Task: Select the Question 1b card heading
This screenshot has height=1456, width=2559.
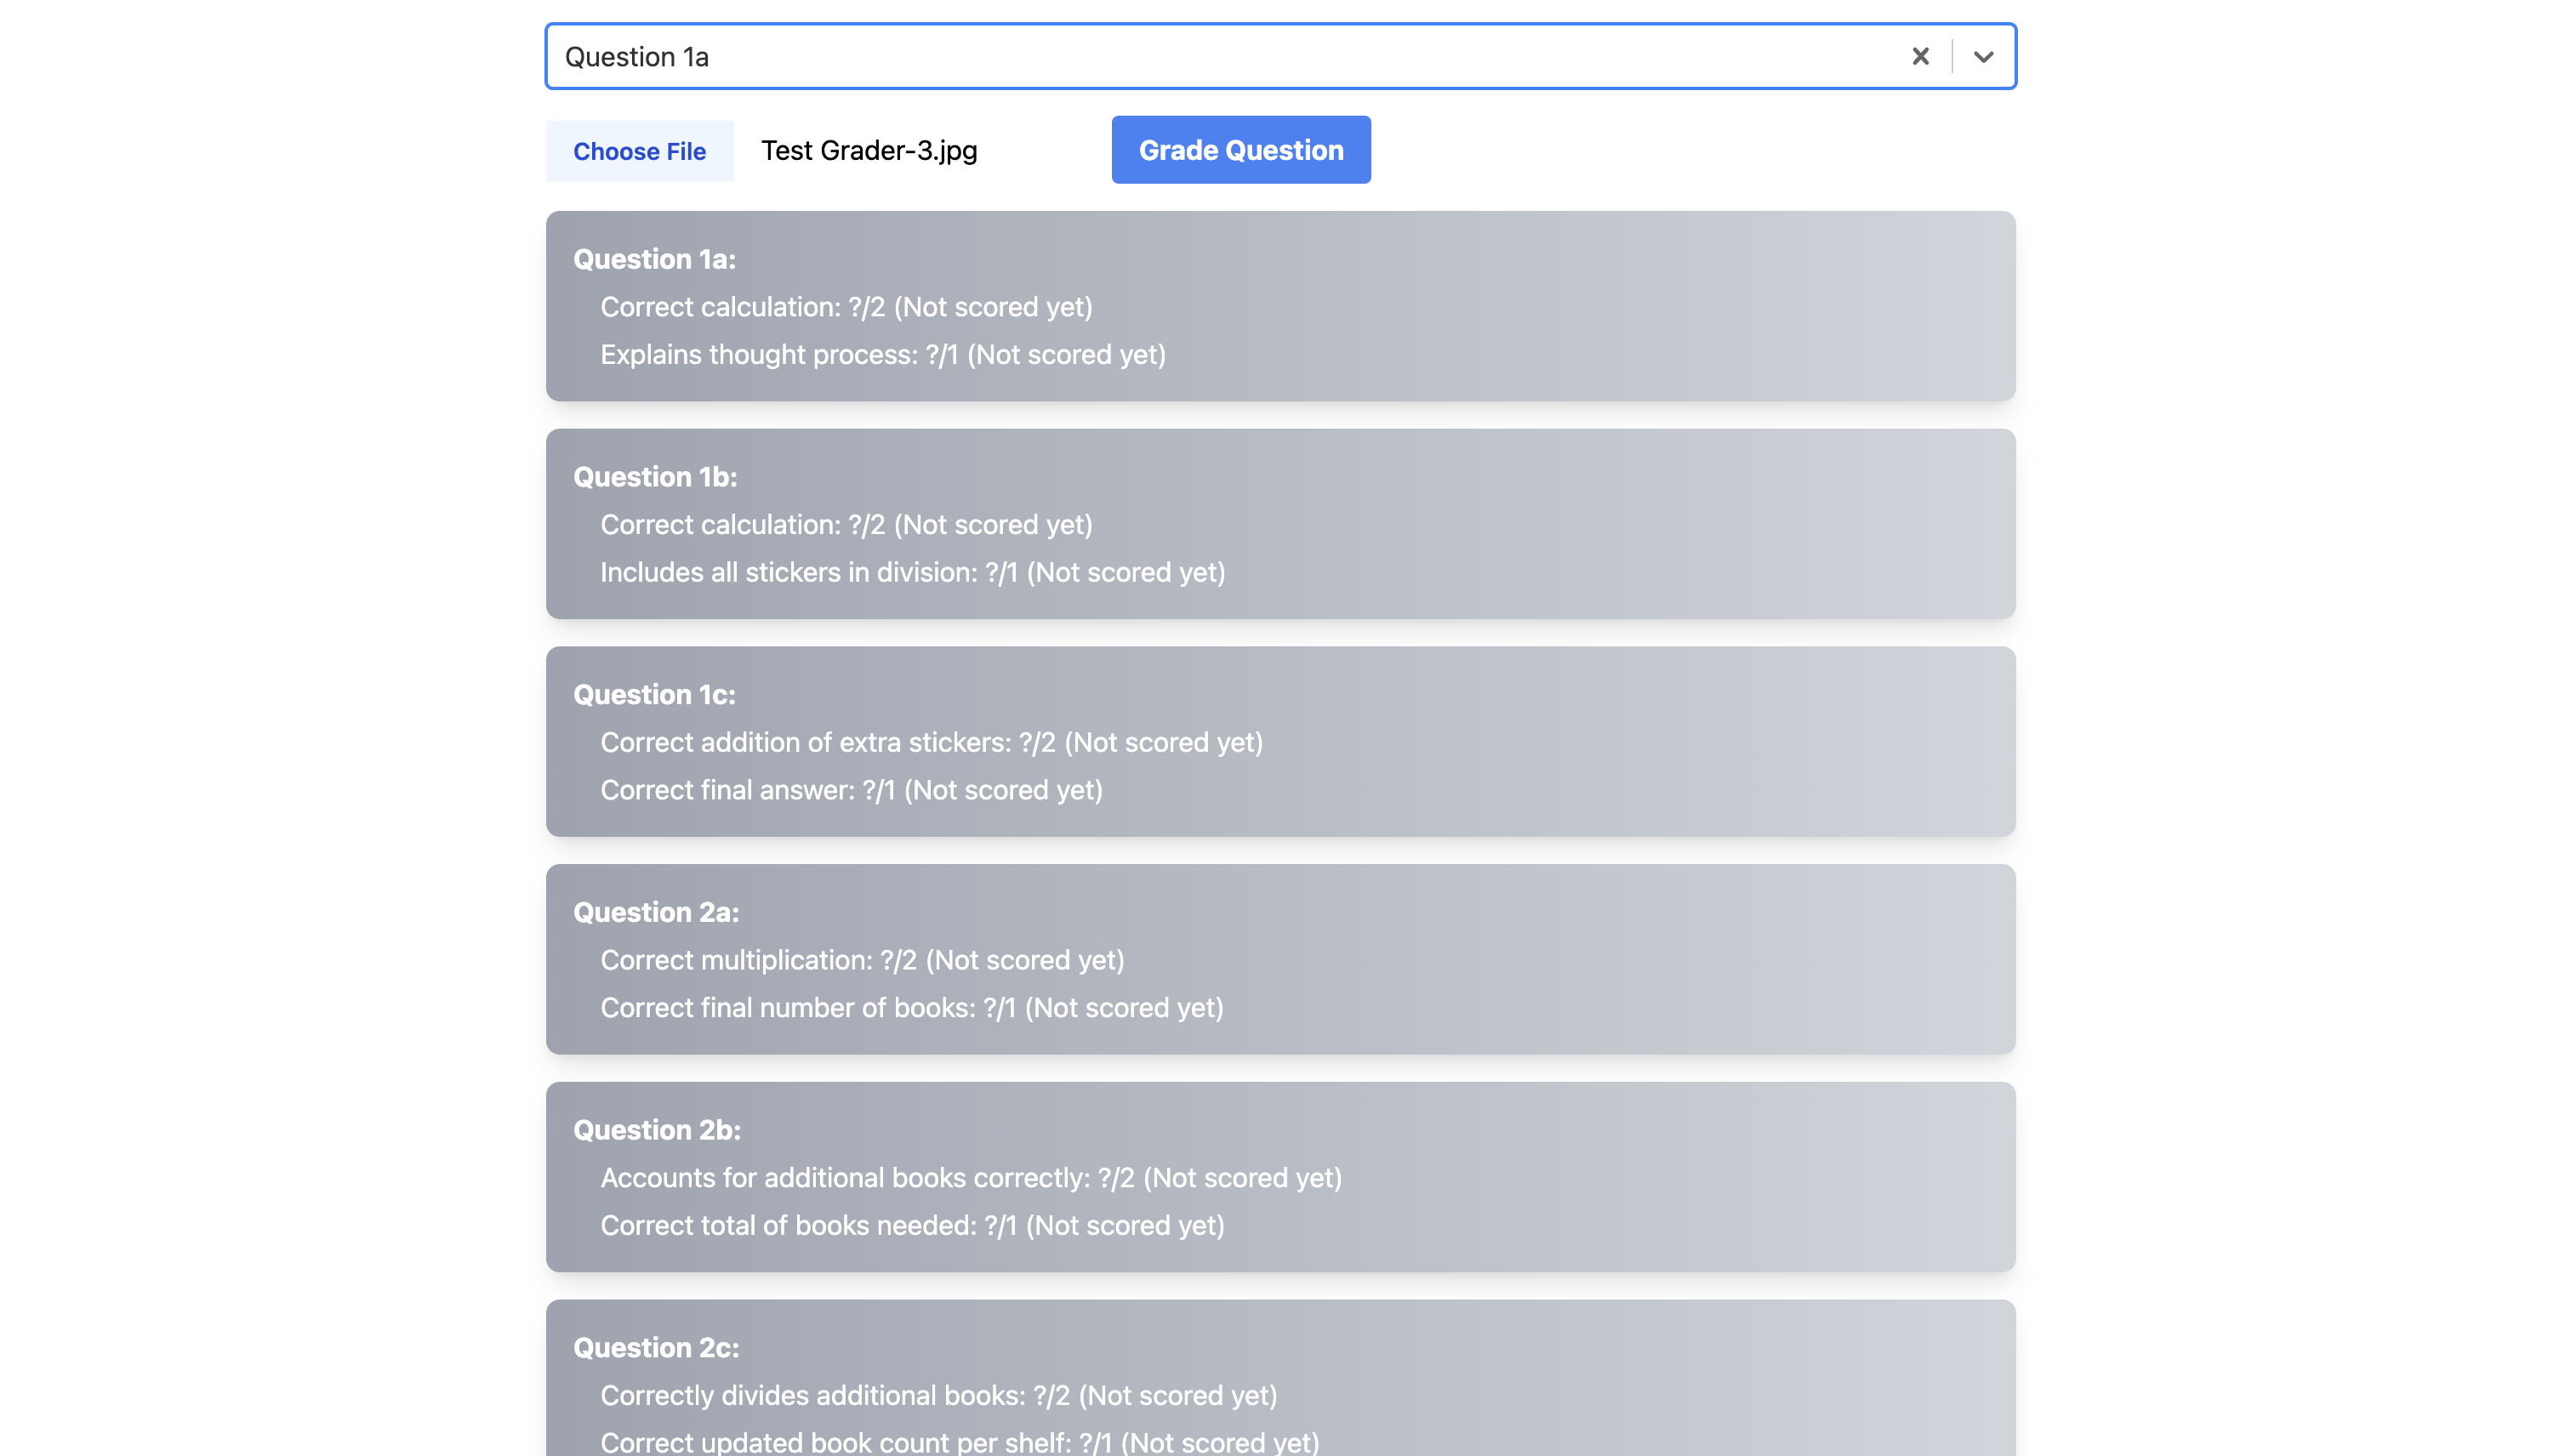Action: (x=655, y=477)
